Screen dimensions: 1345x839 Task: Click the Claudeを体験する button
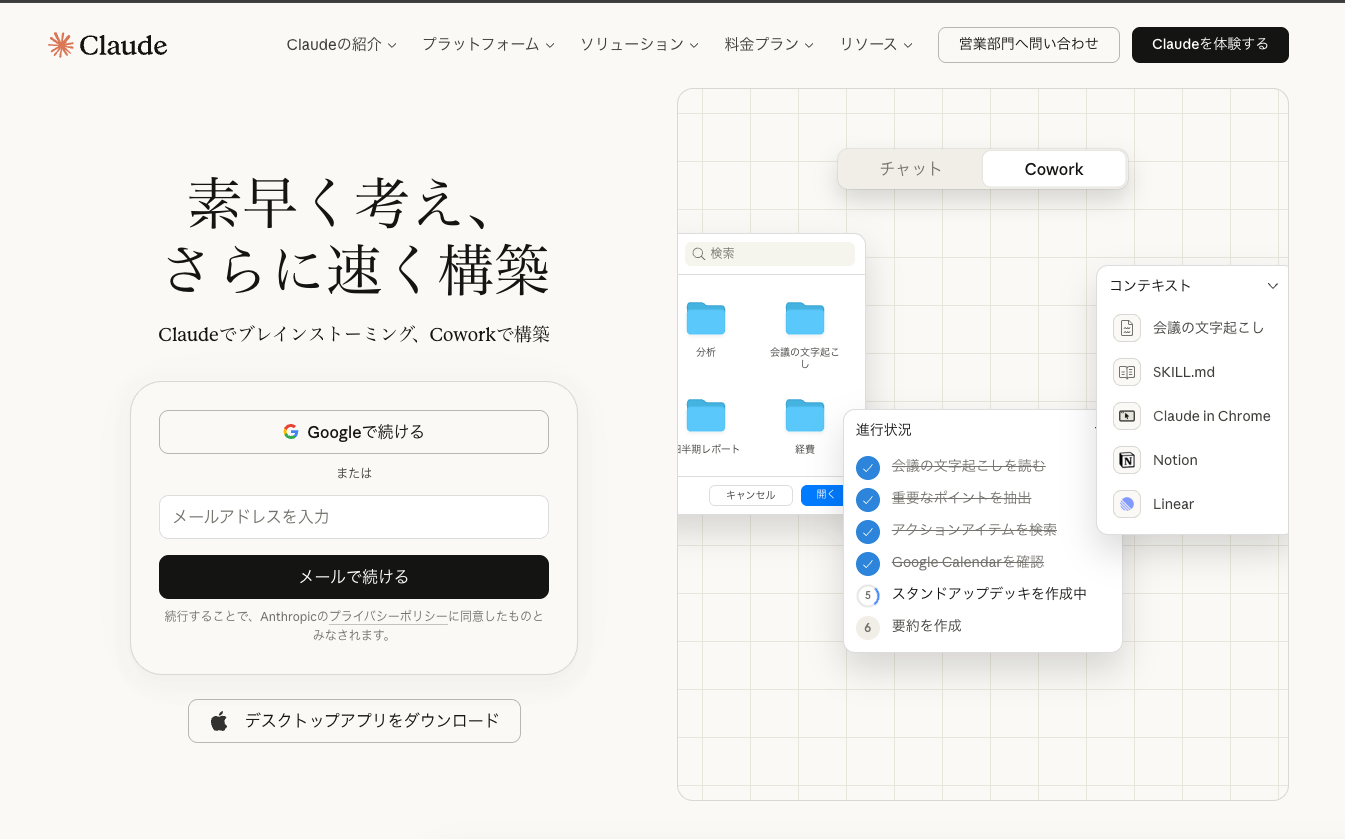point(1210,44)
